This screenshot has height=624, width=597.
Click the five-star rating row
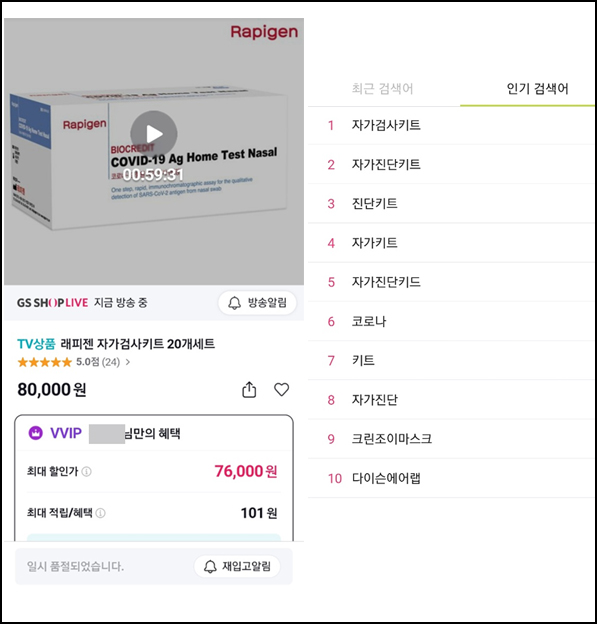pyautogui.click(x=74, y=362)
